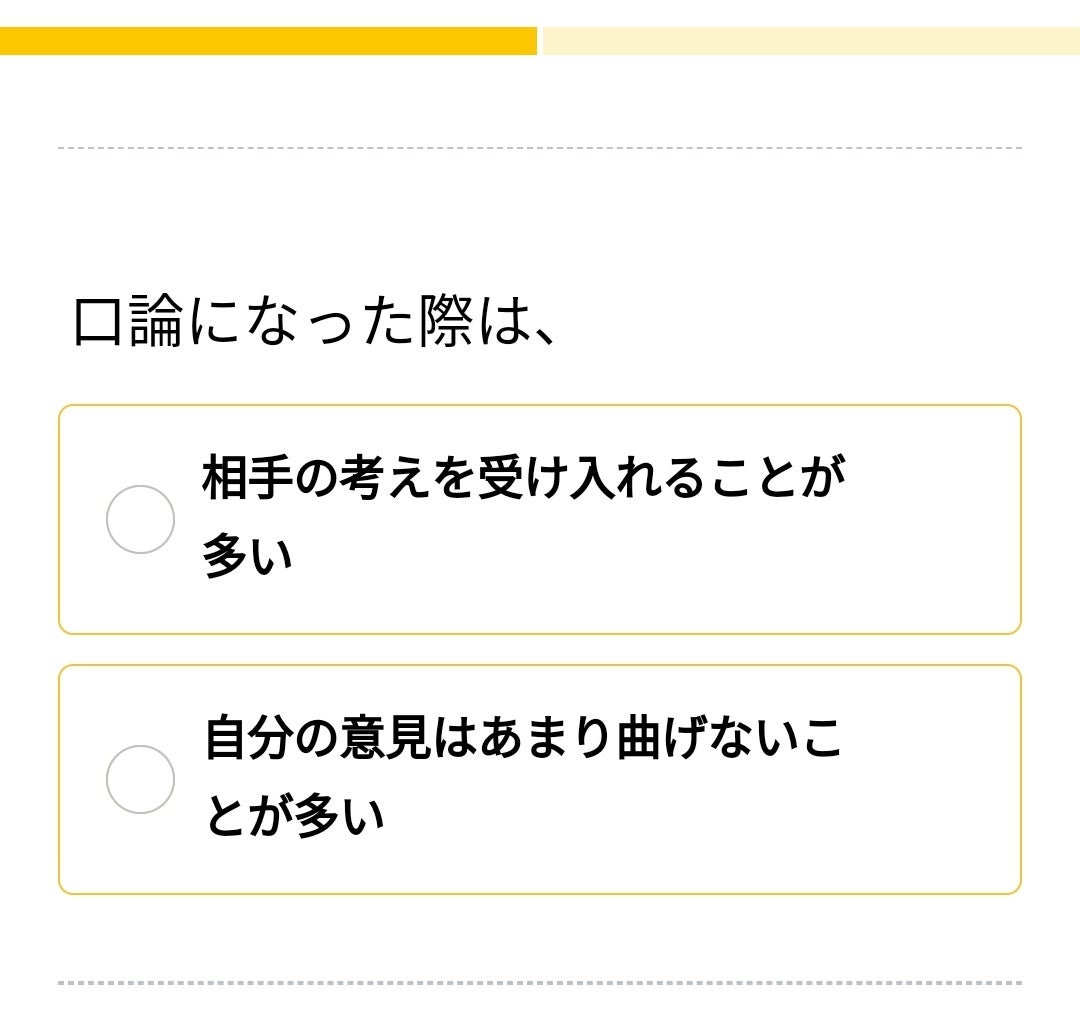Choose the answer text 自分の意見はあまり曲げないこ
Screen dimensions: 1080x1022
[523, 739]
